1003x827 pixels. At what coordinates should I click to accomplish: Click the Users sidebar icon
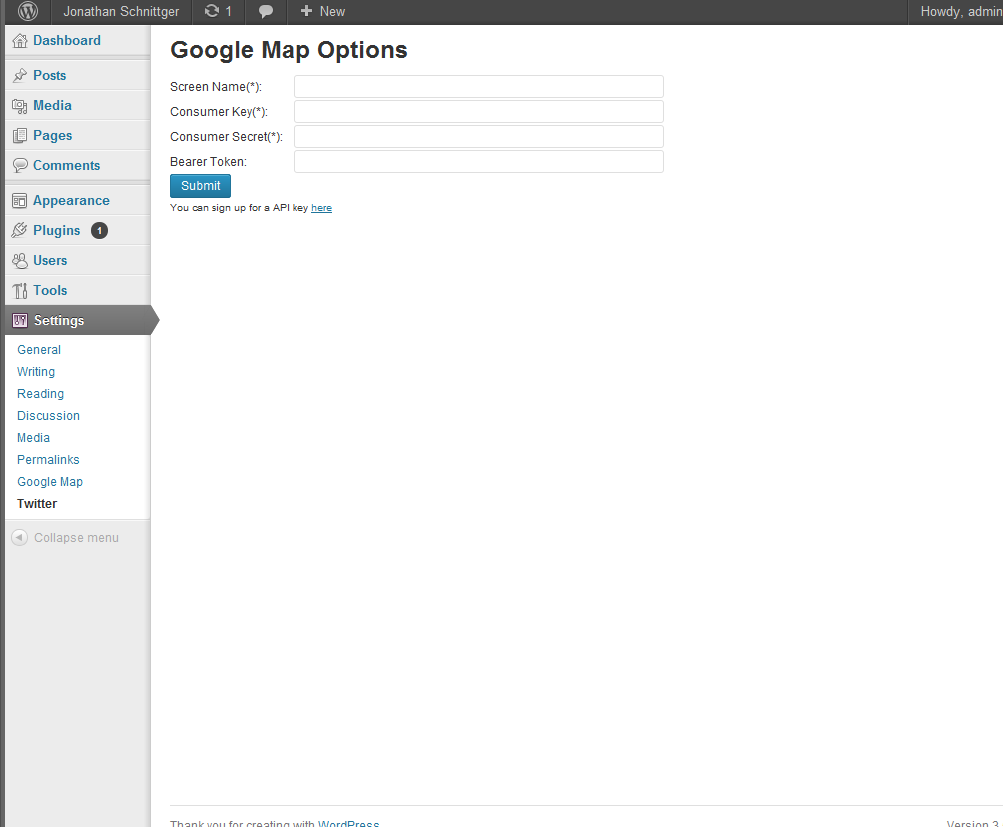[x=20, y=260]
